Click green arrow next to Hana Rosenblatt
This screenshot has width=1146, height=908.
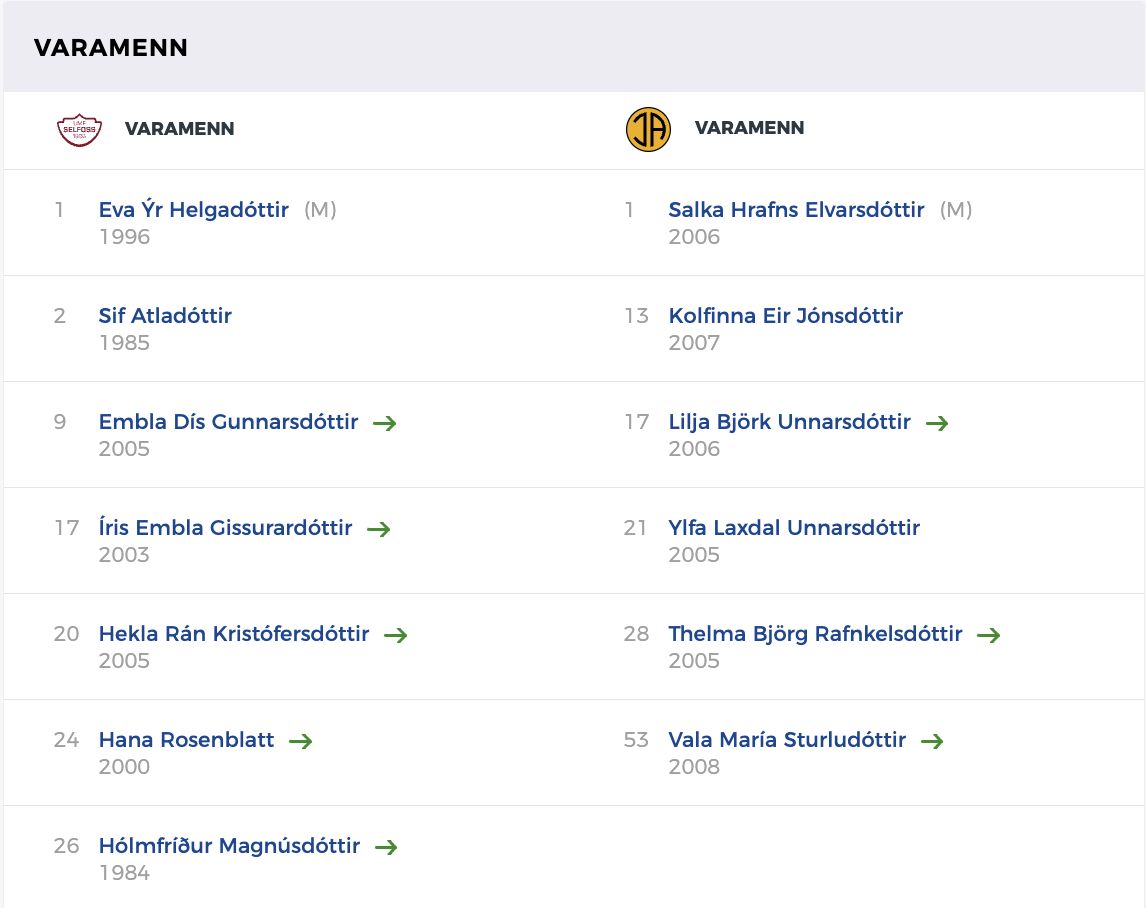[x=301, y=741]
